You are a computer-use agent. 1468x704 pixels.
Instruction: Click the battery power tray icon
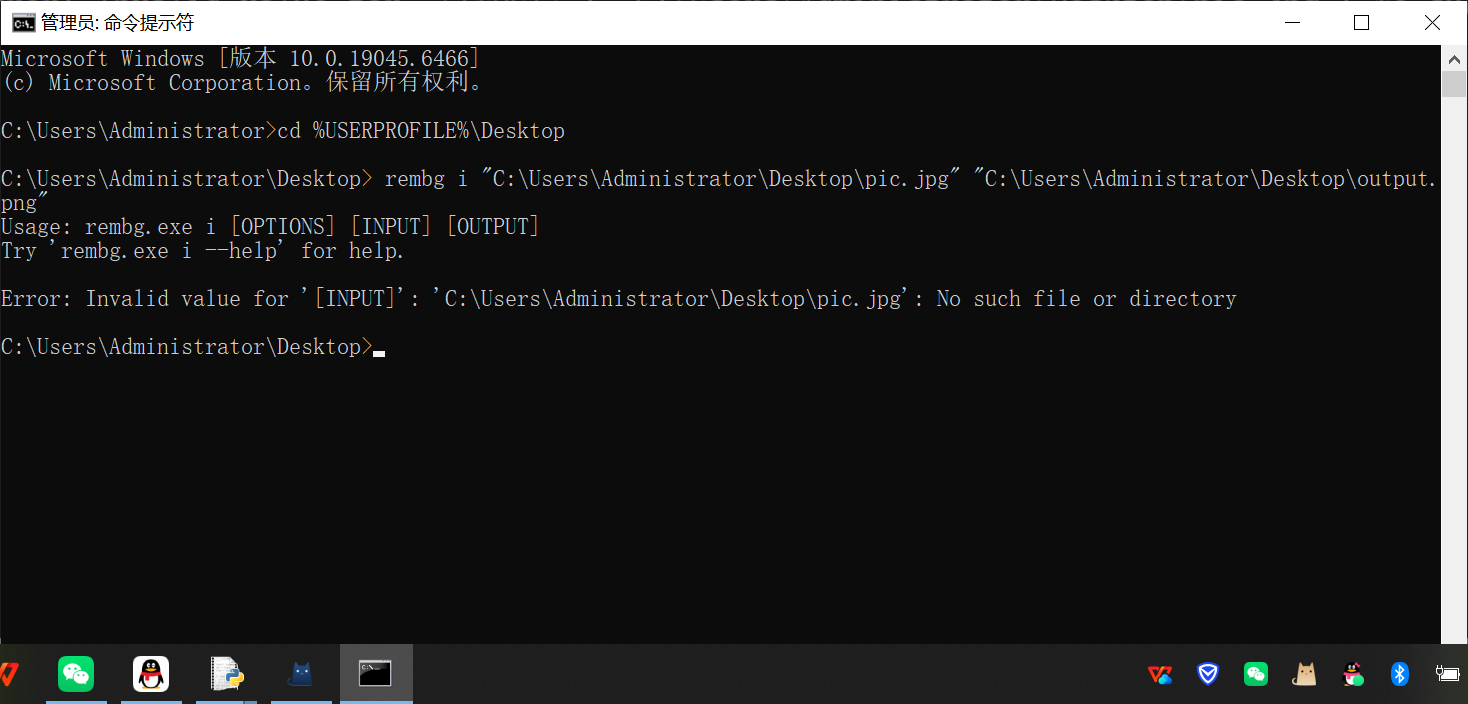click(x=1446, y=674)
